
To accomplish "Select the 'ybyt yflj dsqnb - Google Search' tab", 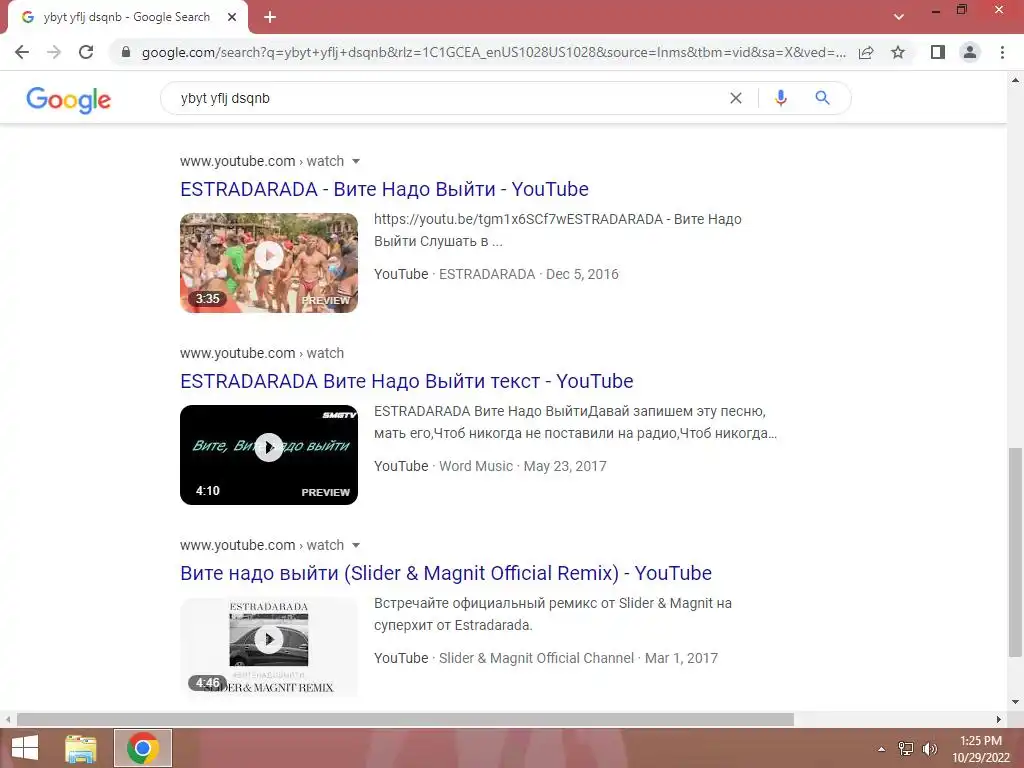I will tap(126, 17).
